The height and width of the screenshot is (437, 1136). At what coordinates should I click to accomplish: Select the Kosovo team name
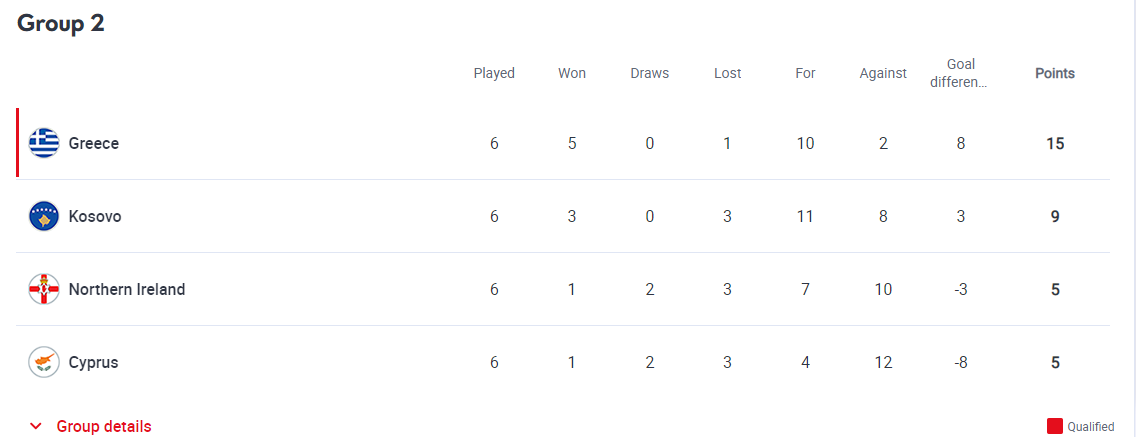pos(95,217)
